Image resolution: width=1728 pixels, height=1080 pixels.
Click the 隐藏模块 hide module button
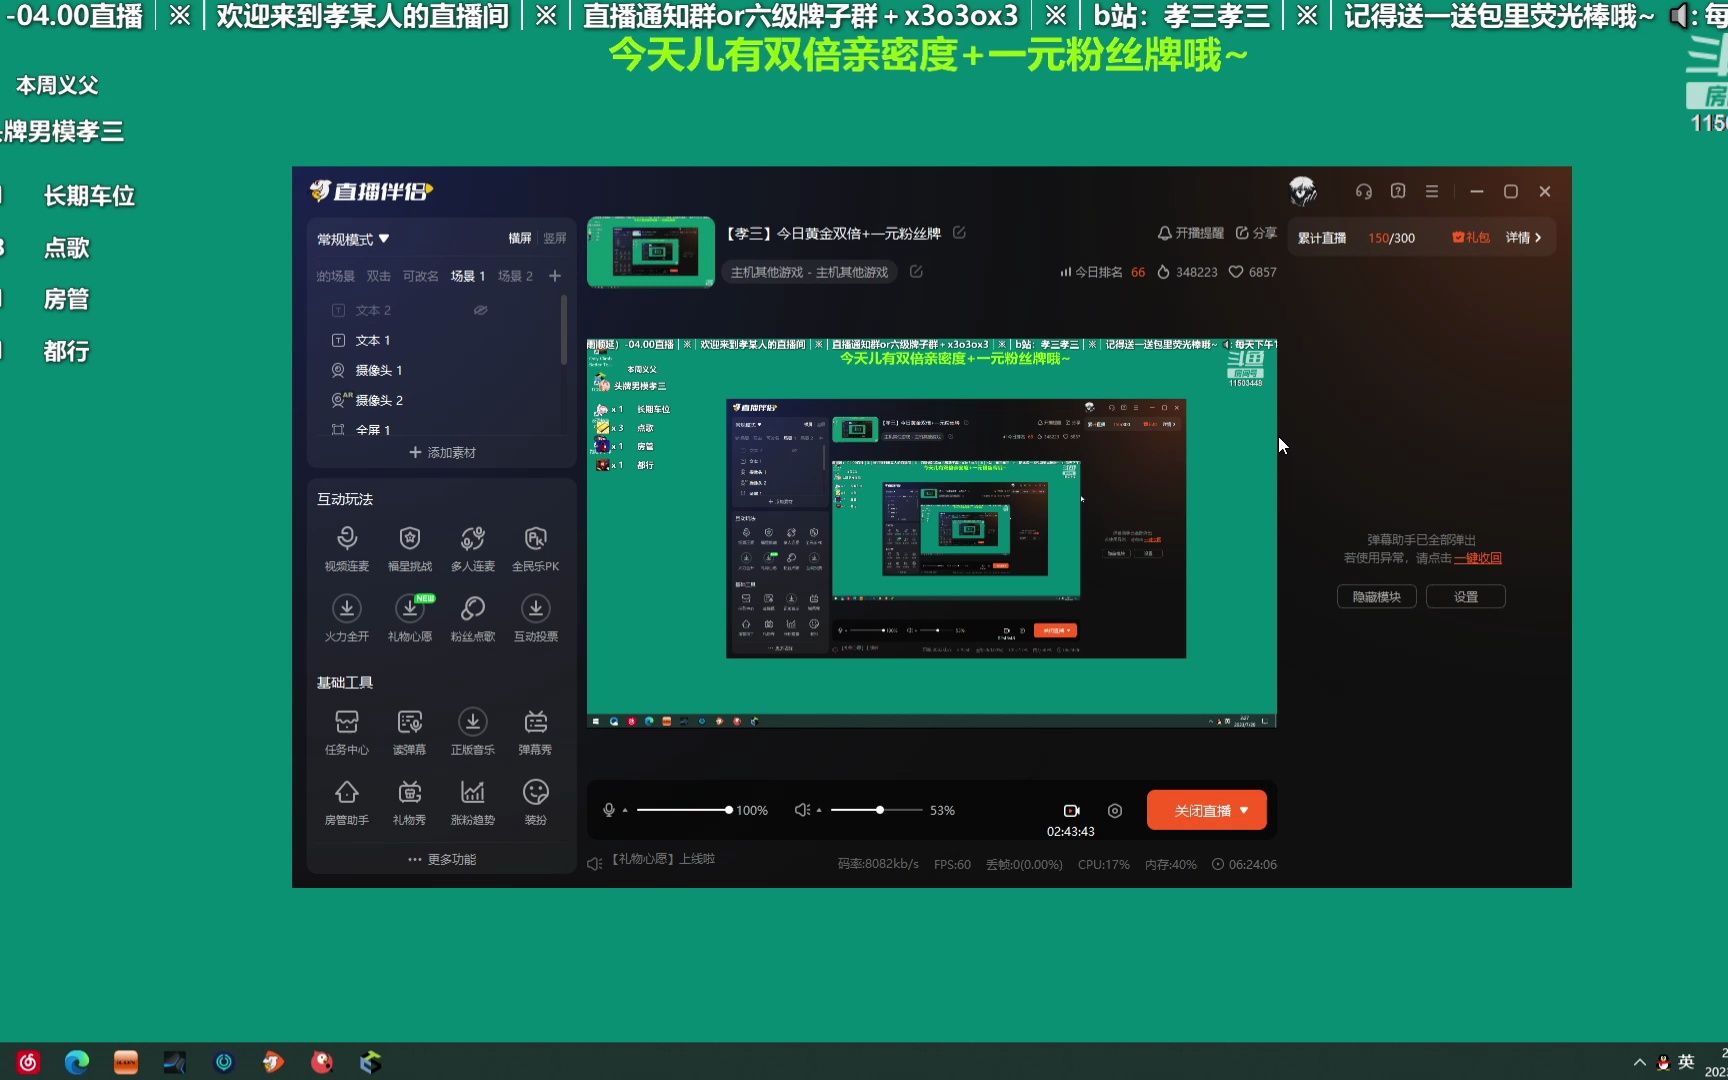pos(1377,597)
